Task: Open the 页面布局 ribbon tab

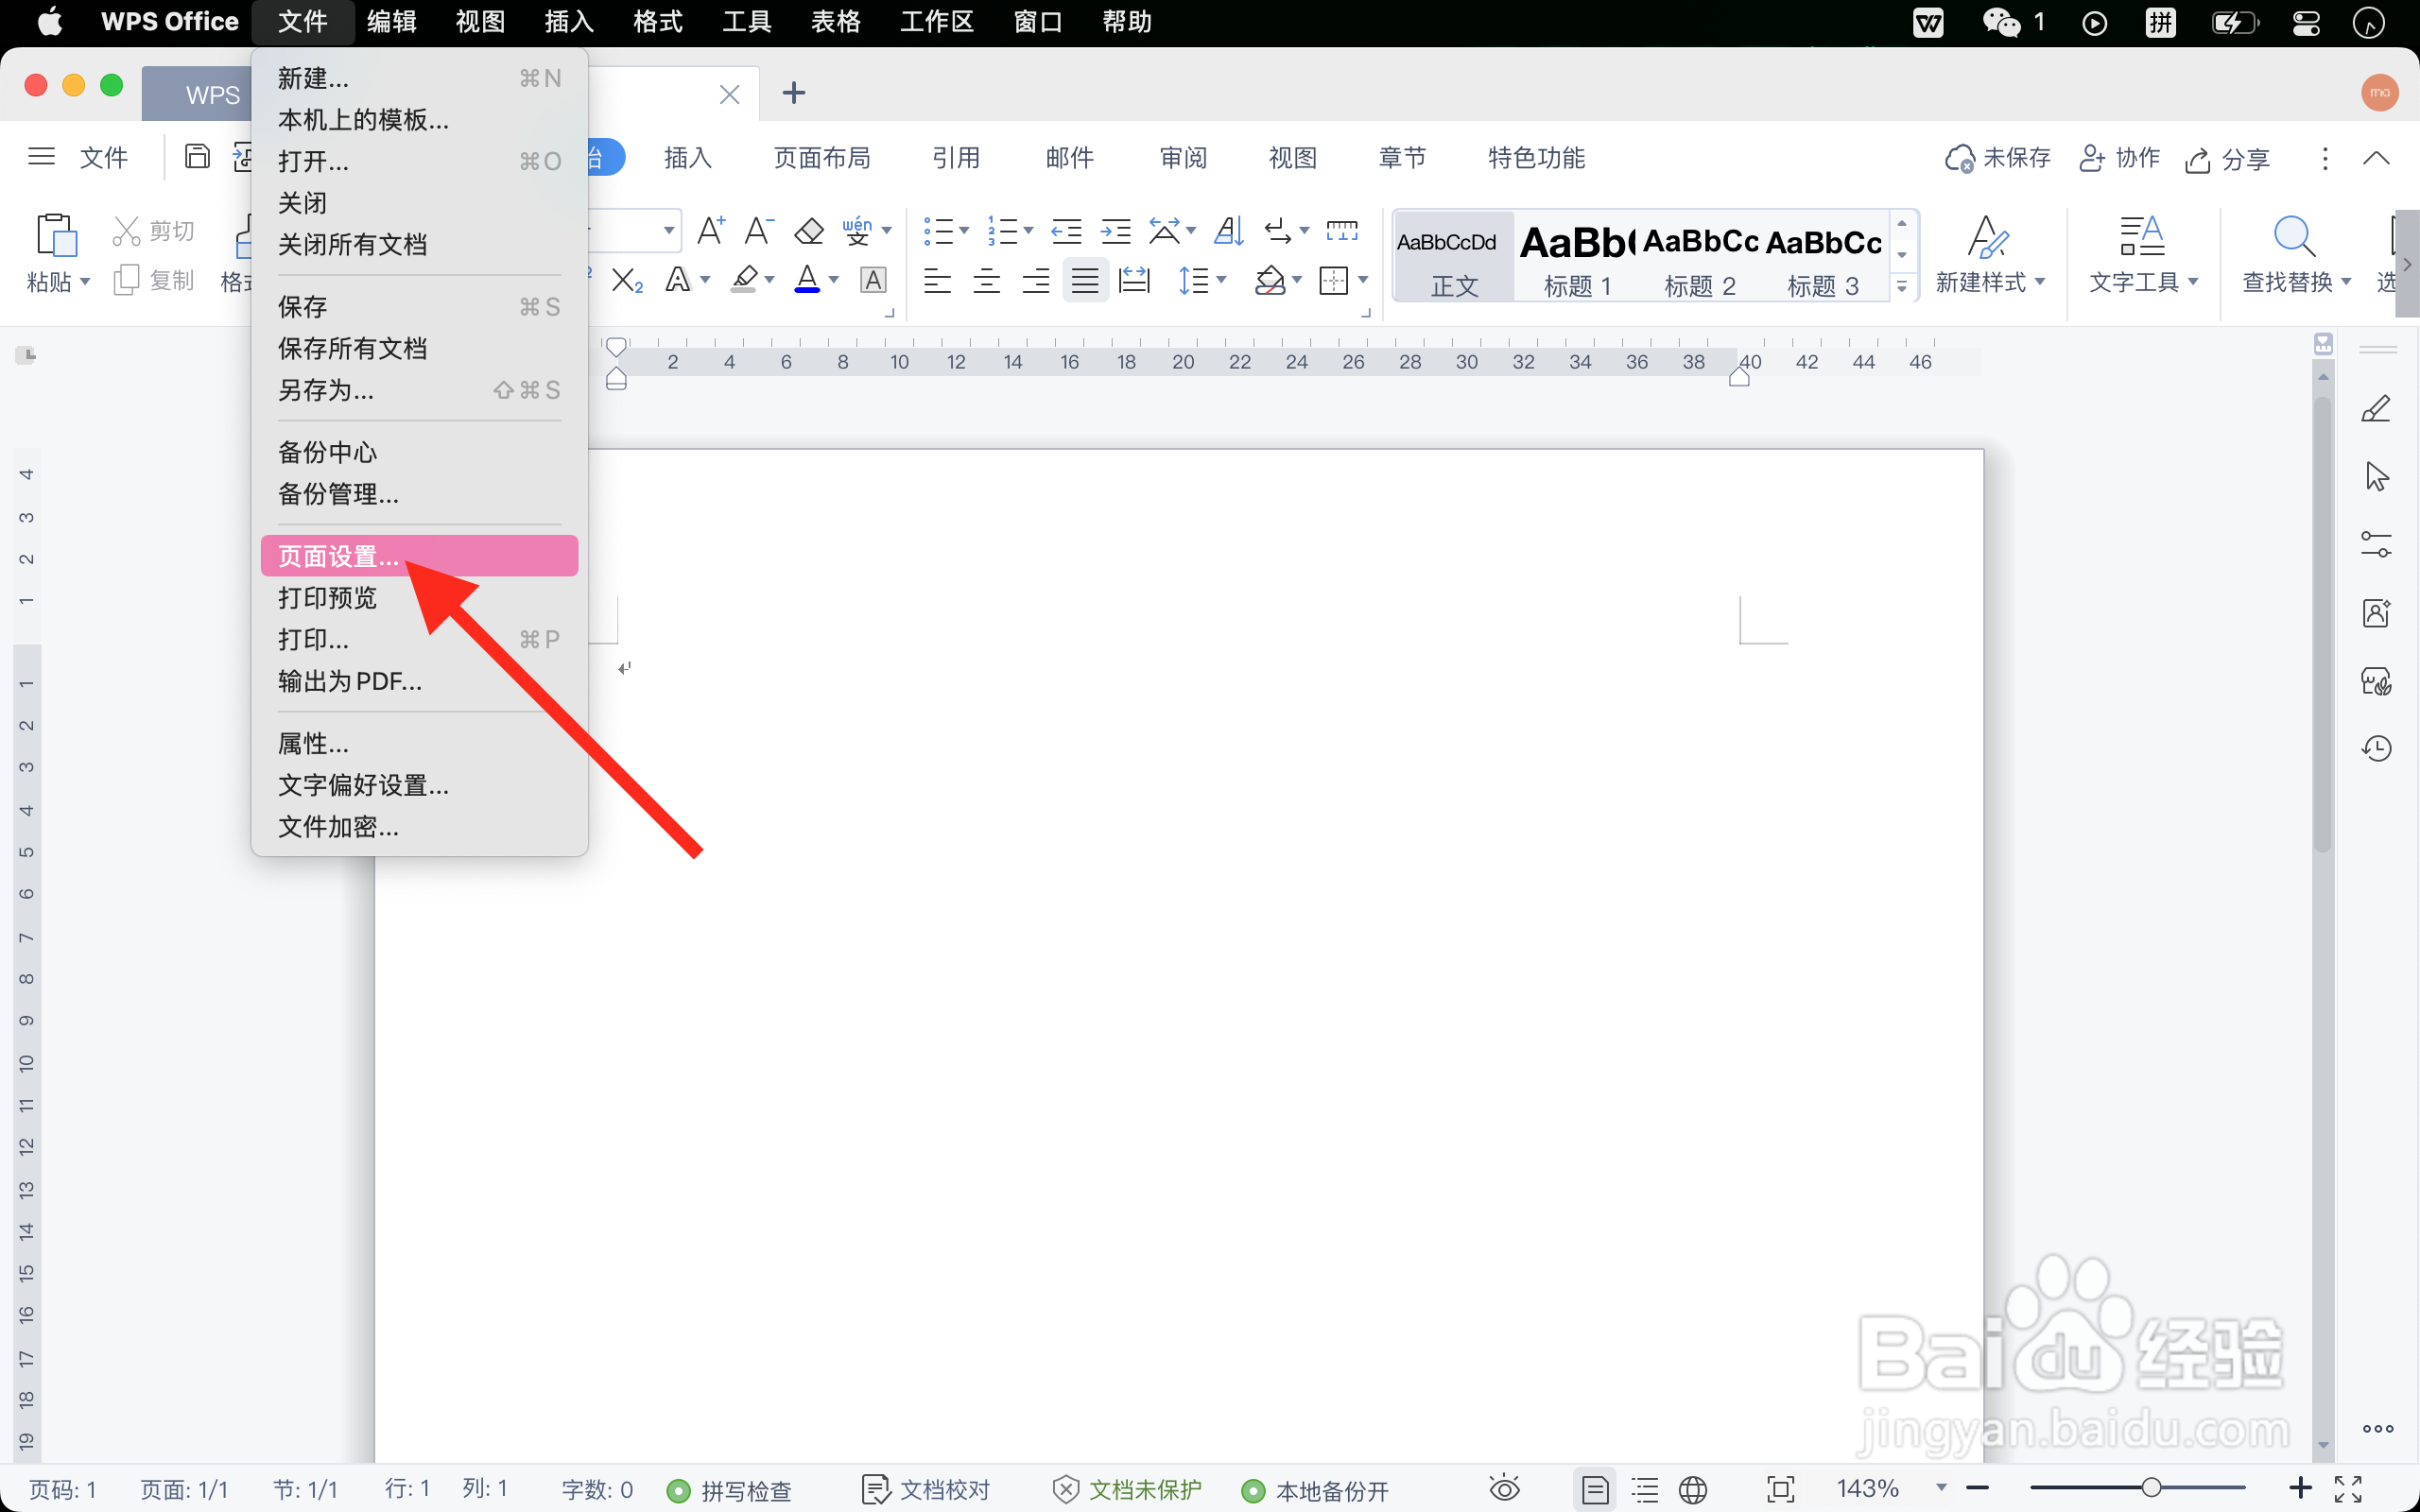Action: click(822, 158)
